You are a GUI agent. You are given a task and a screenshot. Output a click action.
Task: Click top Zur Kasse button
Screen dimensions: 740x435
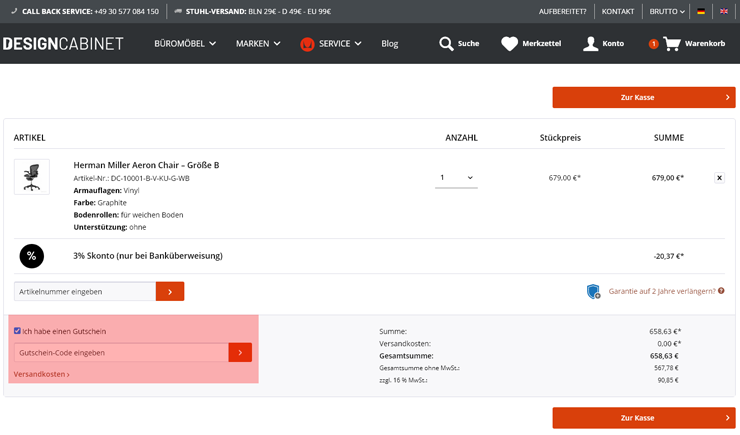[644, 97]
